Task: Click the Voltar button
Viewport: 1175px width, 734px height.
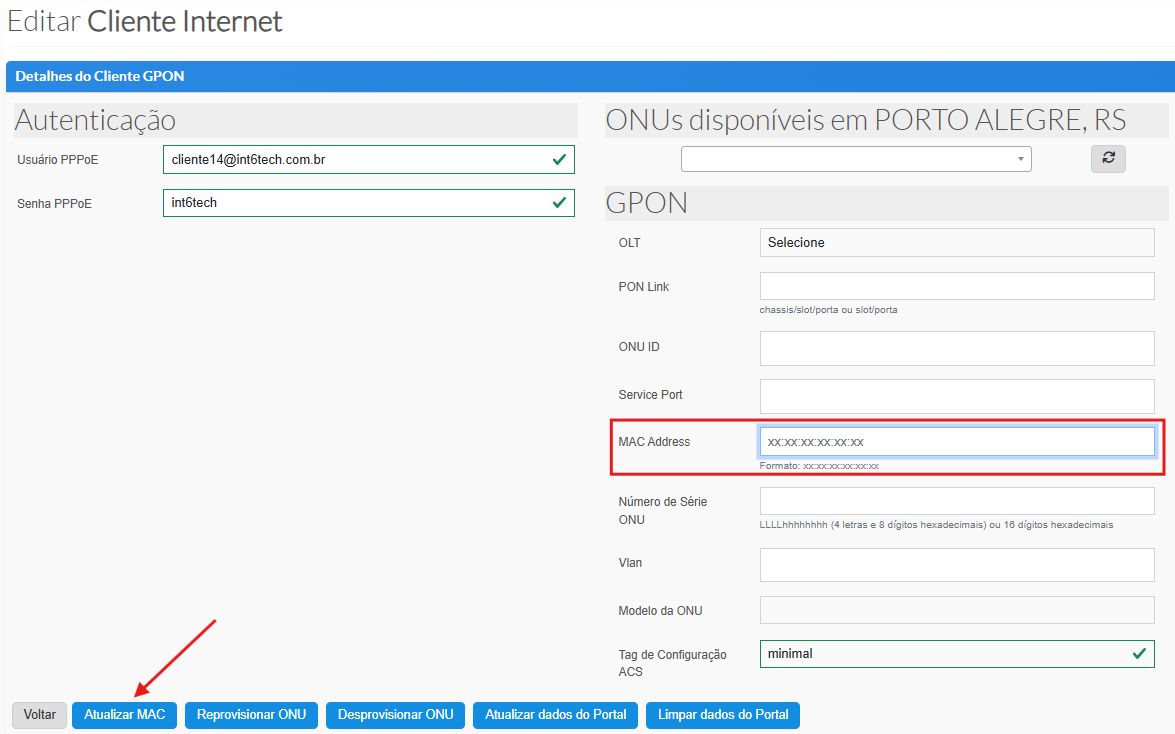Action: click(40, 715)
